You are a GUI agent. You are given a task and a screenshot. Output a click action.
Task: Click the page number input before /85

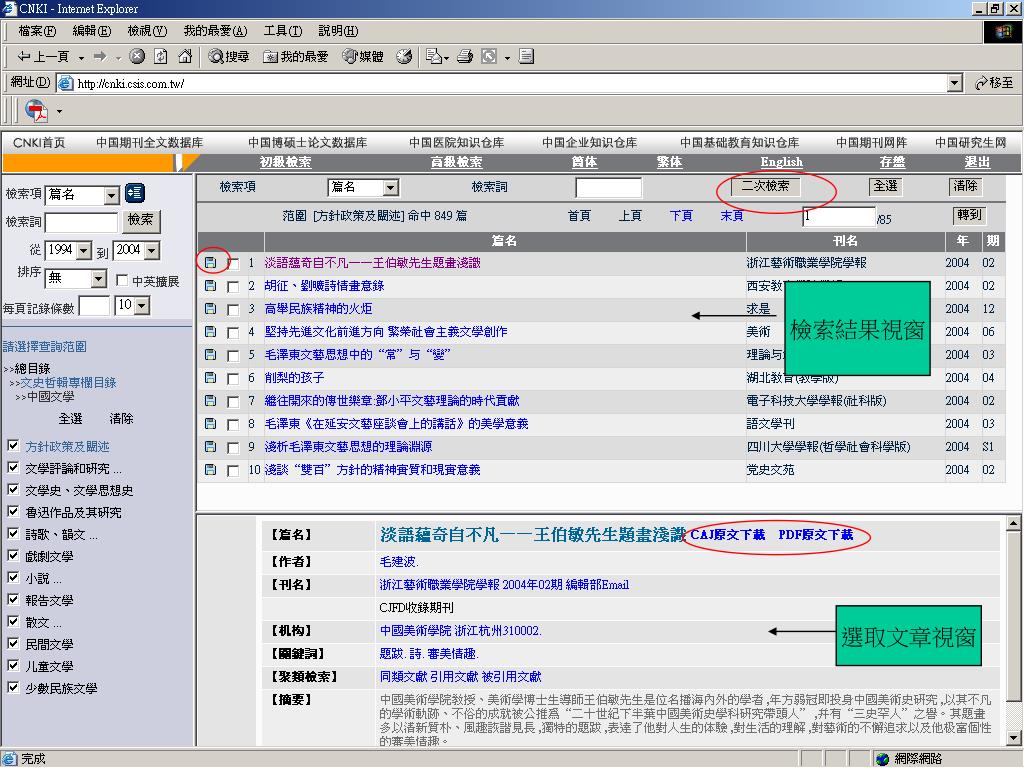[x=839, y=216]
